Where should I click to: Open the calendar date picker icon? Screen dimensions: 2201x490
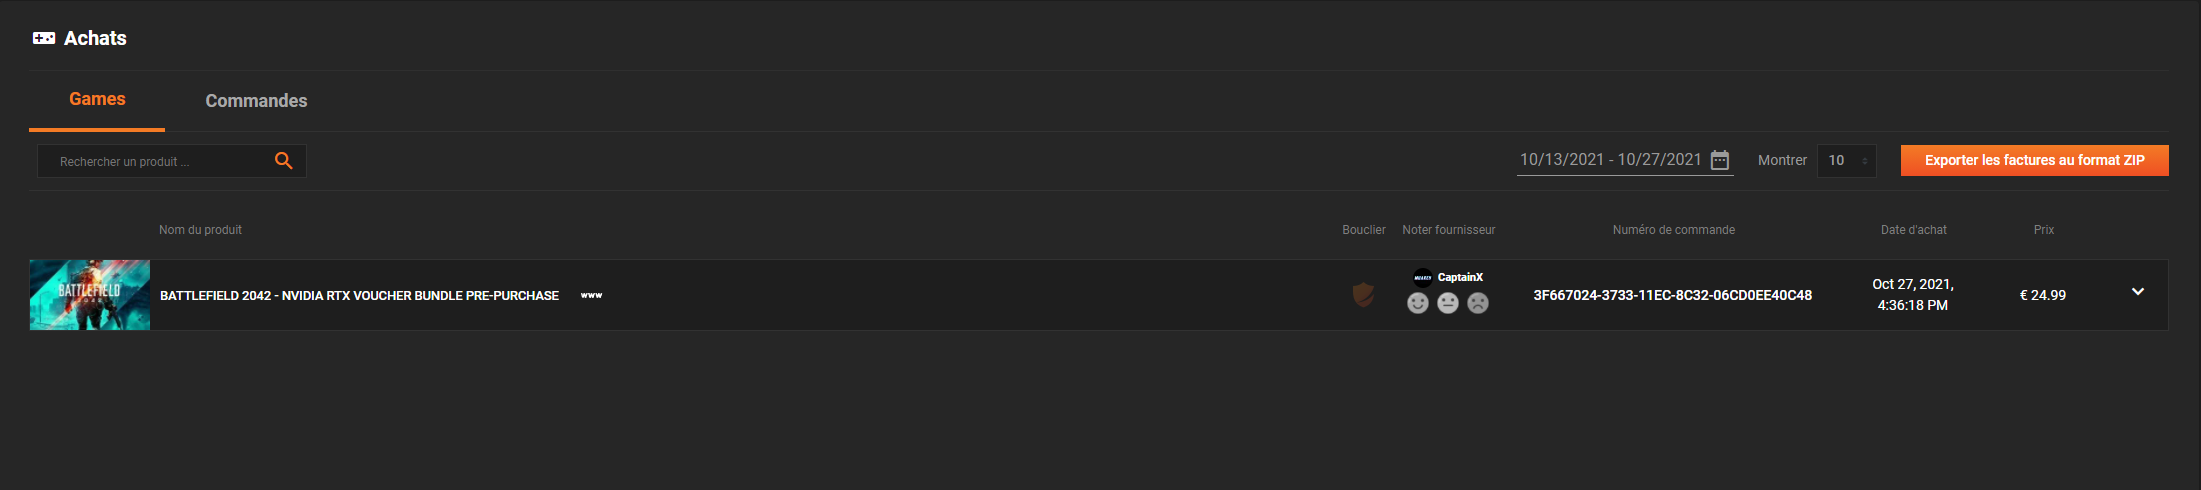(1720, 160)
